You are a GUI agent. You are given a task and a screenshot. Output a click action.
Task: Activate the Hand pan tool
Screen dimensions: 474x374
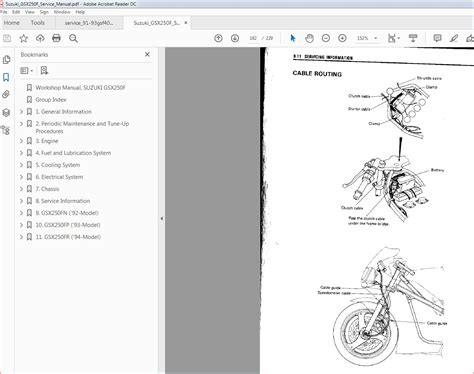[309, 38]
